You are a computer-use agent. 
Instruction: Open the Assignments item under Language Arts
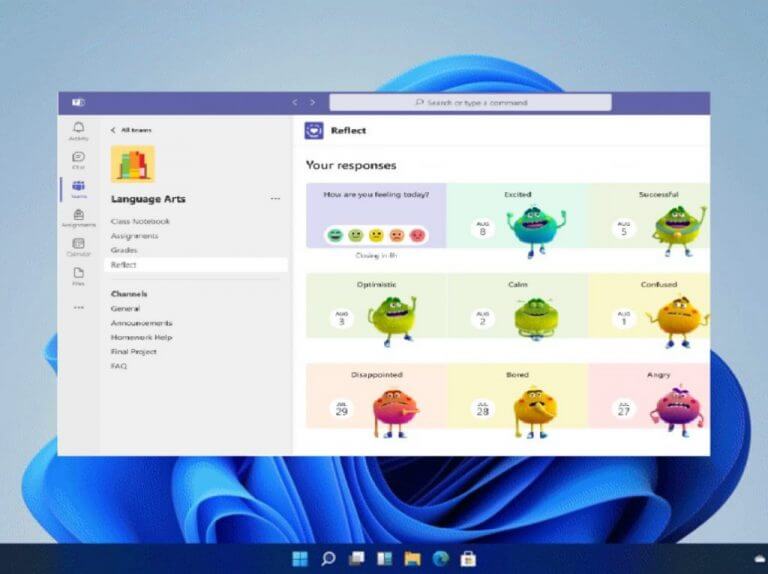point(134,236)
